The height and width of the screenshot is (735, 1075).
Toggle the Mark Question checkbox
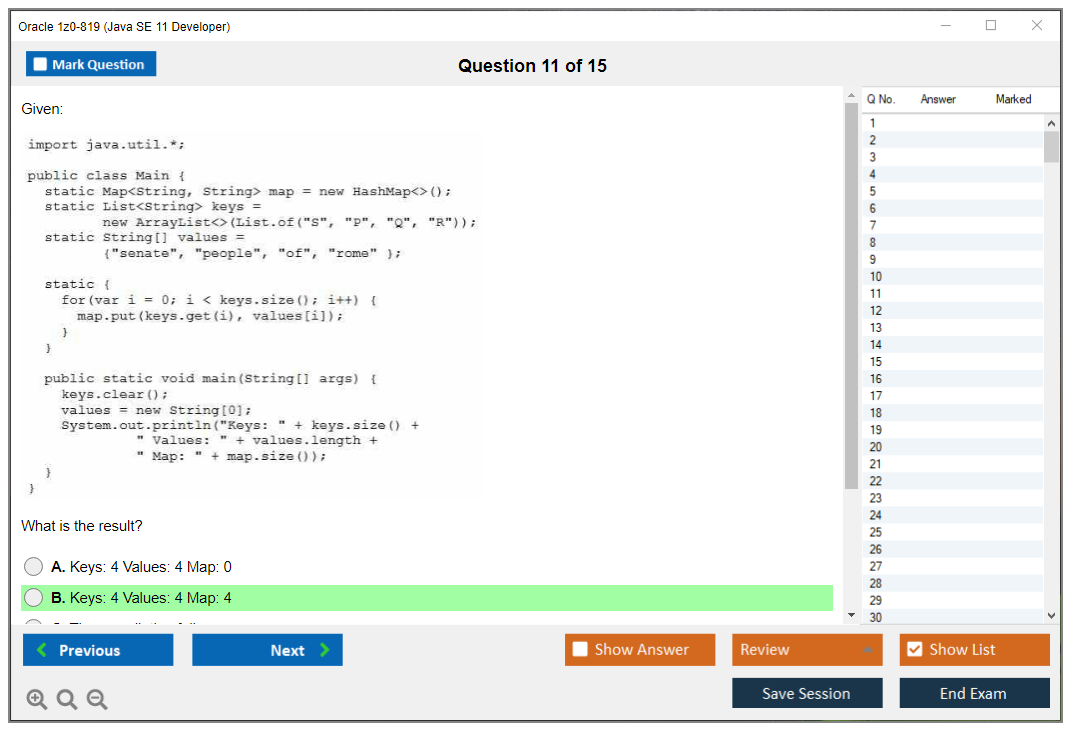pos(41,65)
